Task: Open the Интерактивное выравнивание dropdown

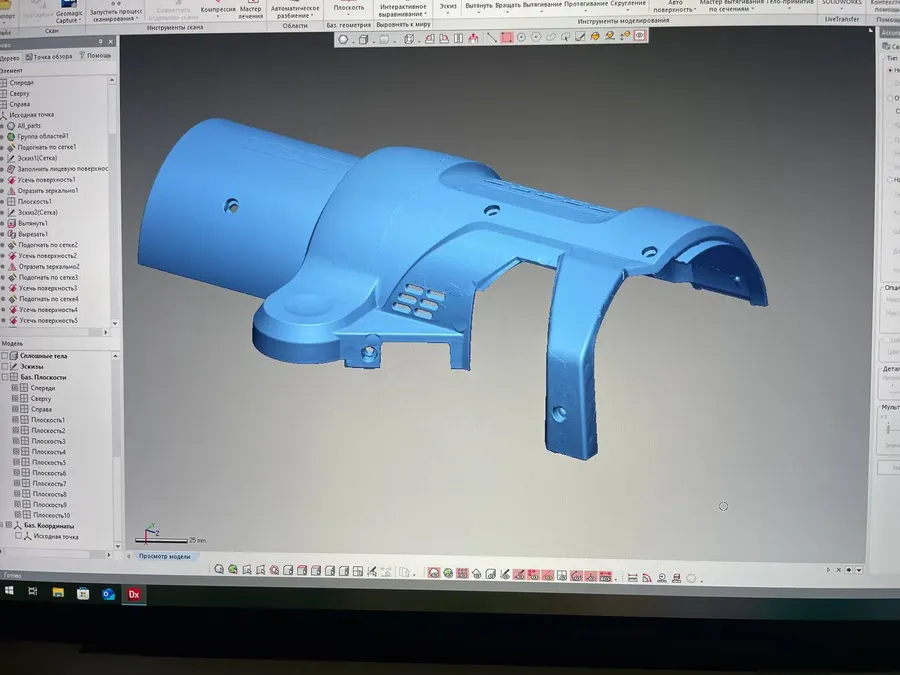Action: pos(403,10)
